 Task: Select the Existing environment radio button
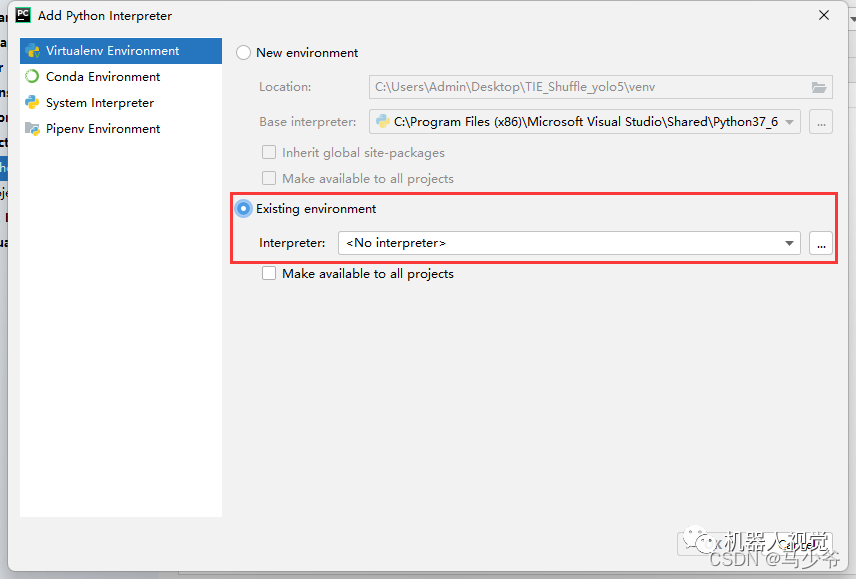pos(243,208)
